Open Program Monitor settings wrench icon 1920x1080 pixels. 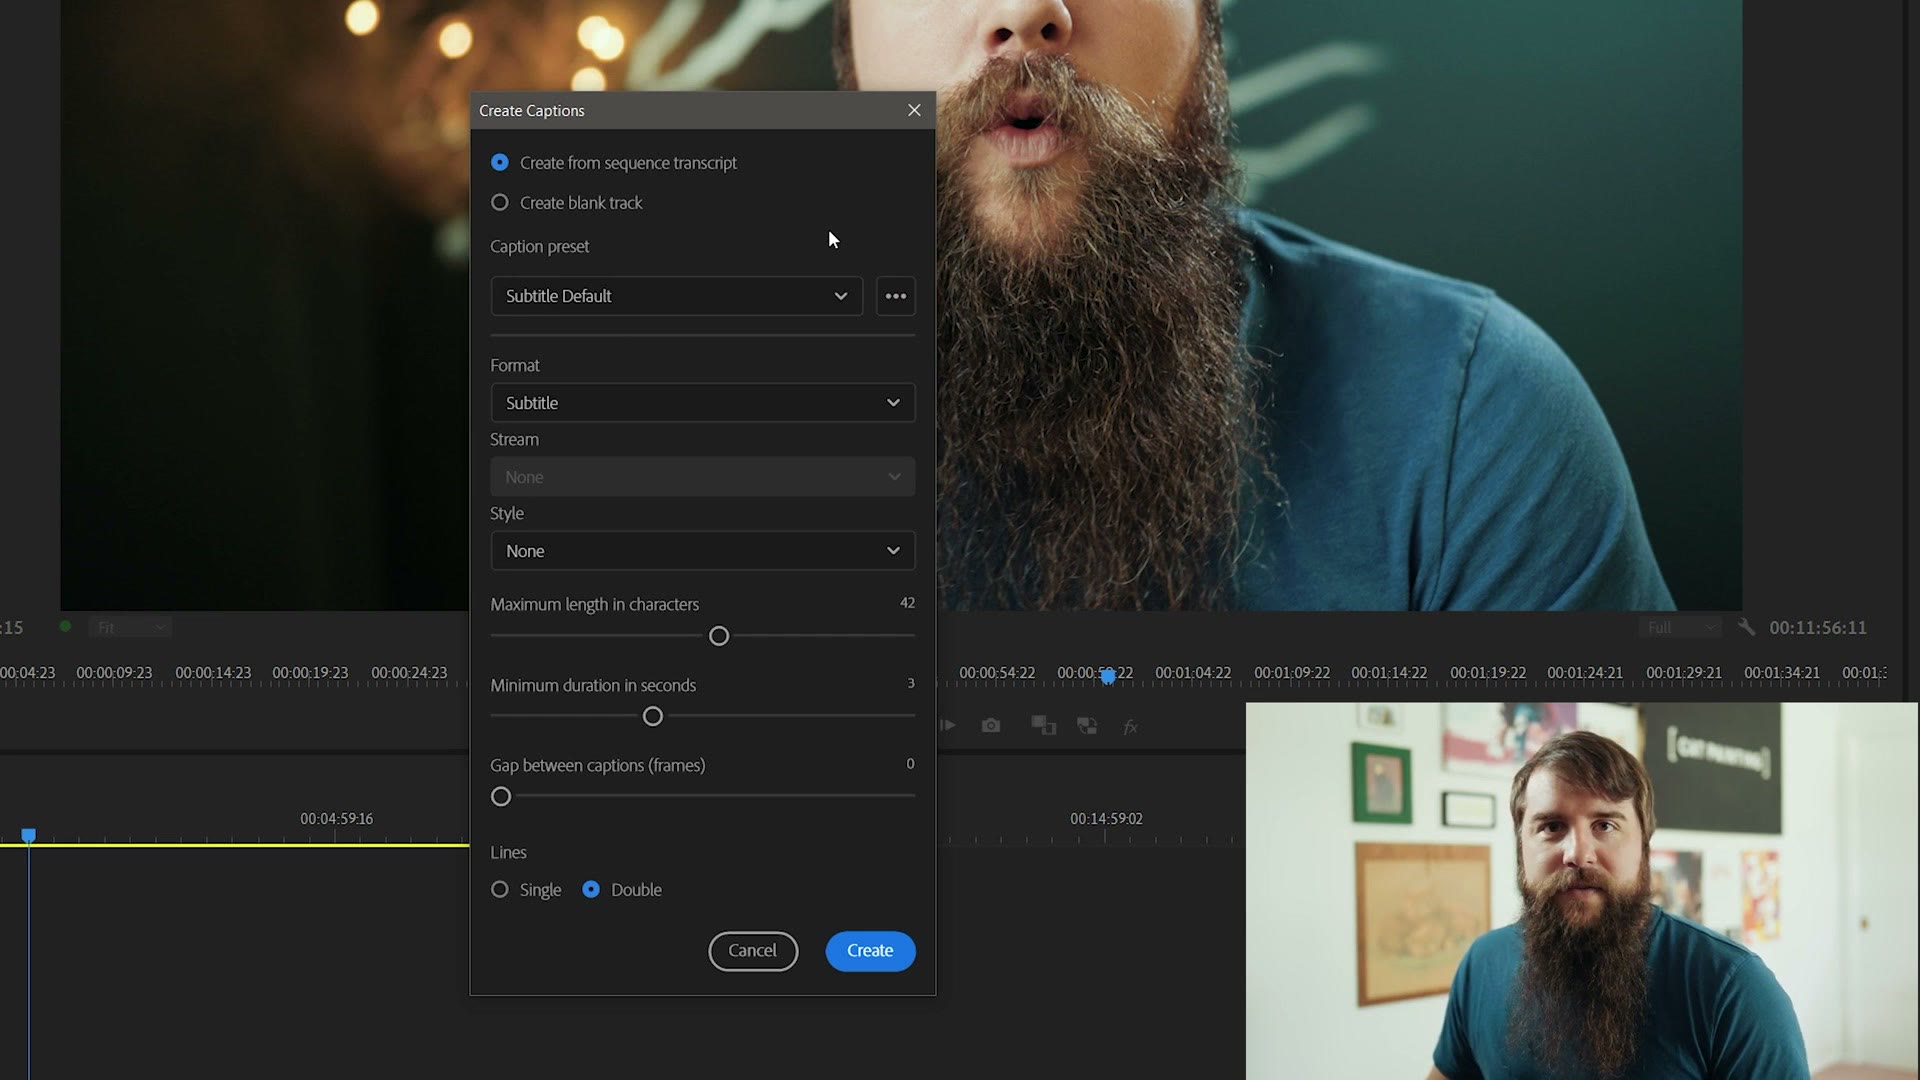[x=1746, y=627]
